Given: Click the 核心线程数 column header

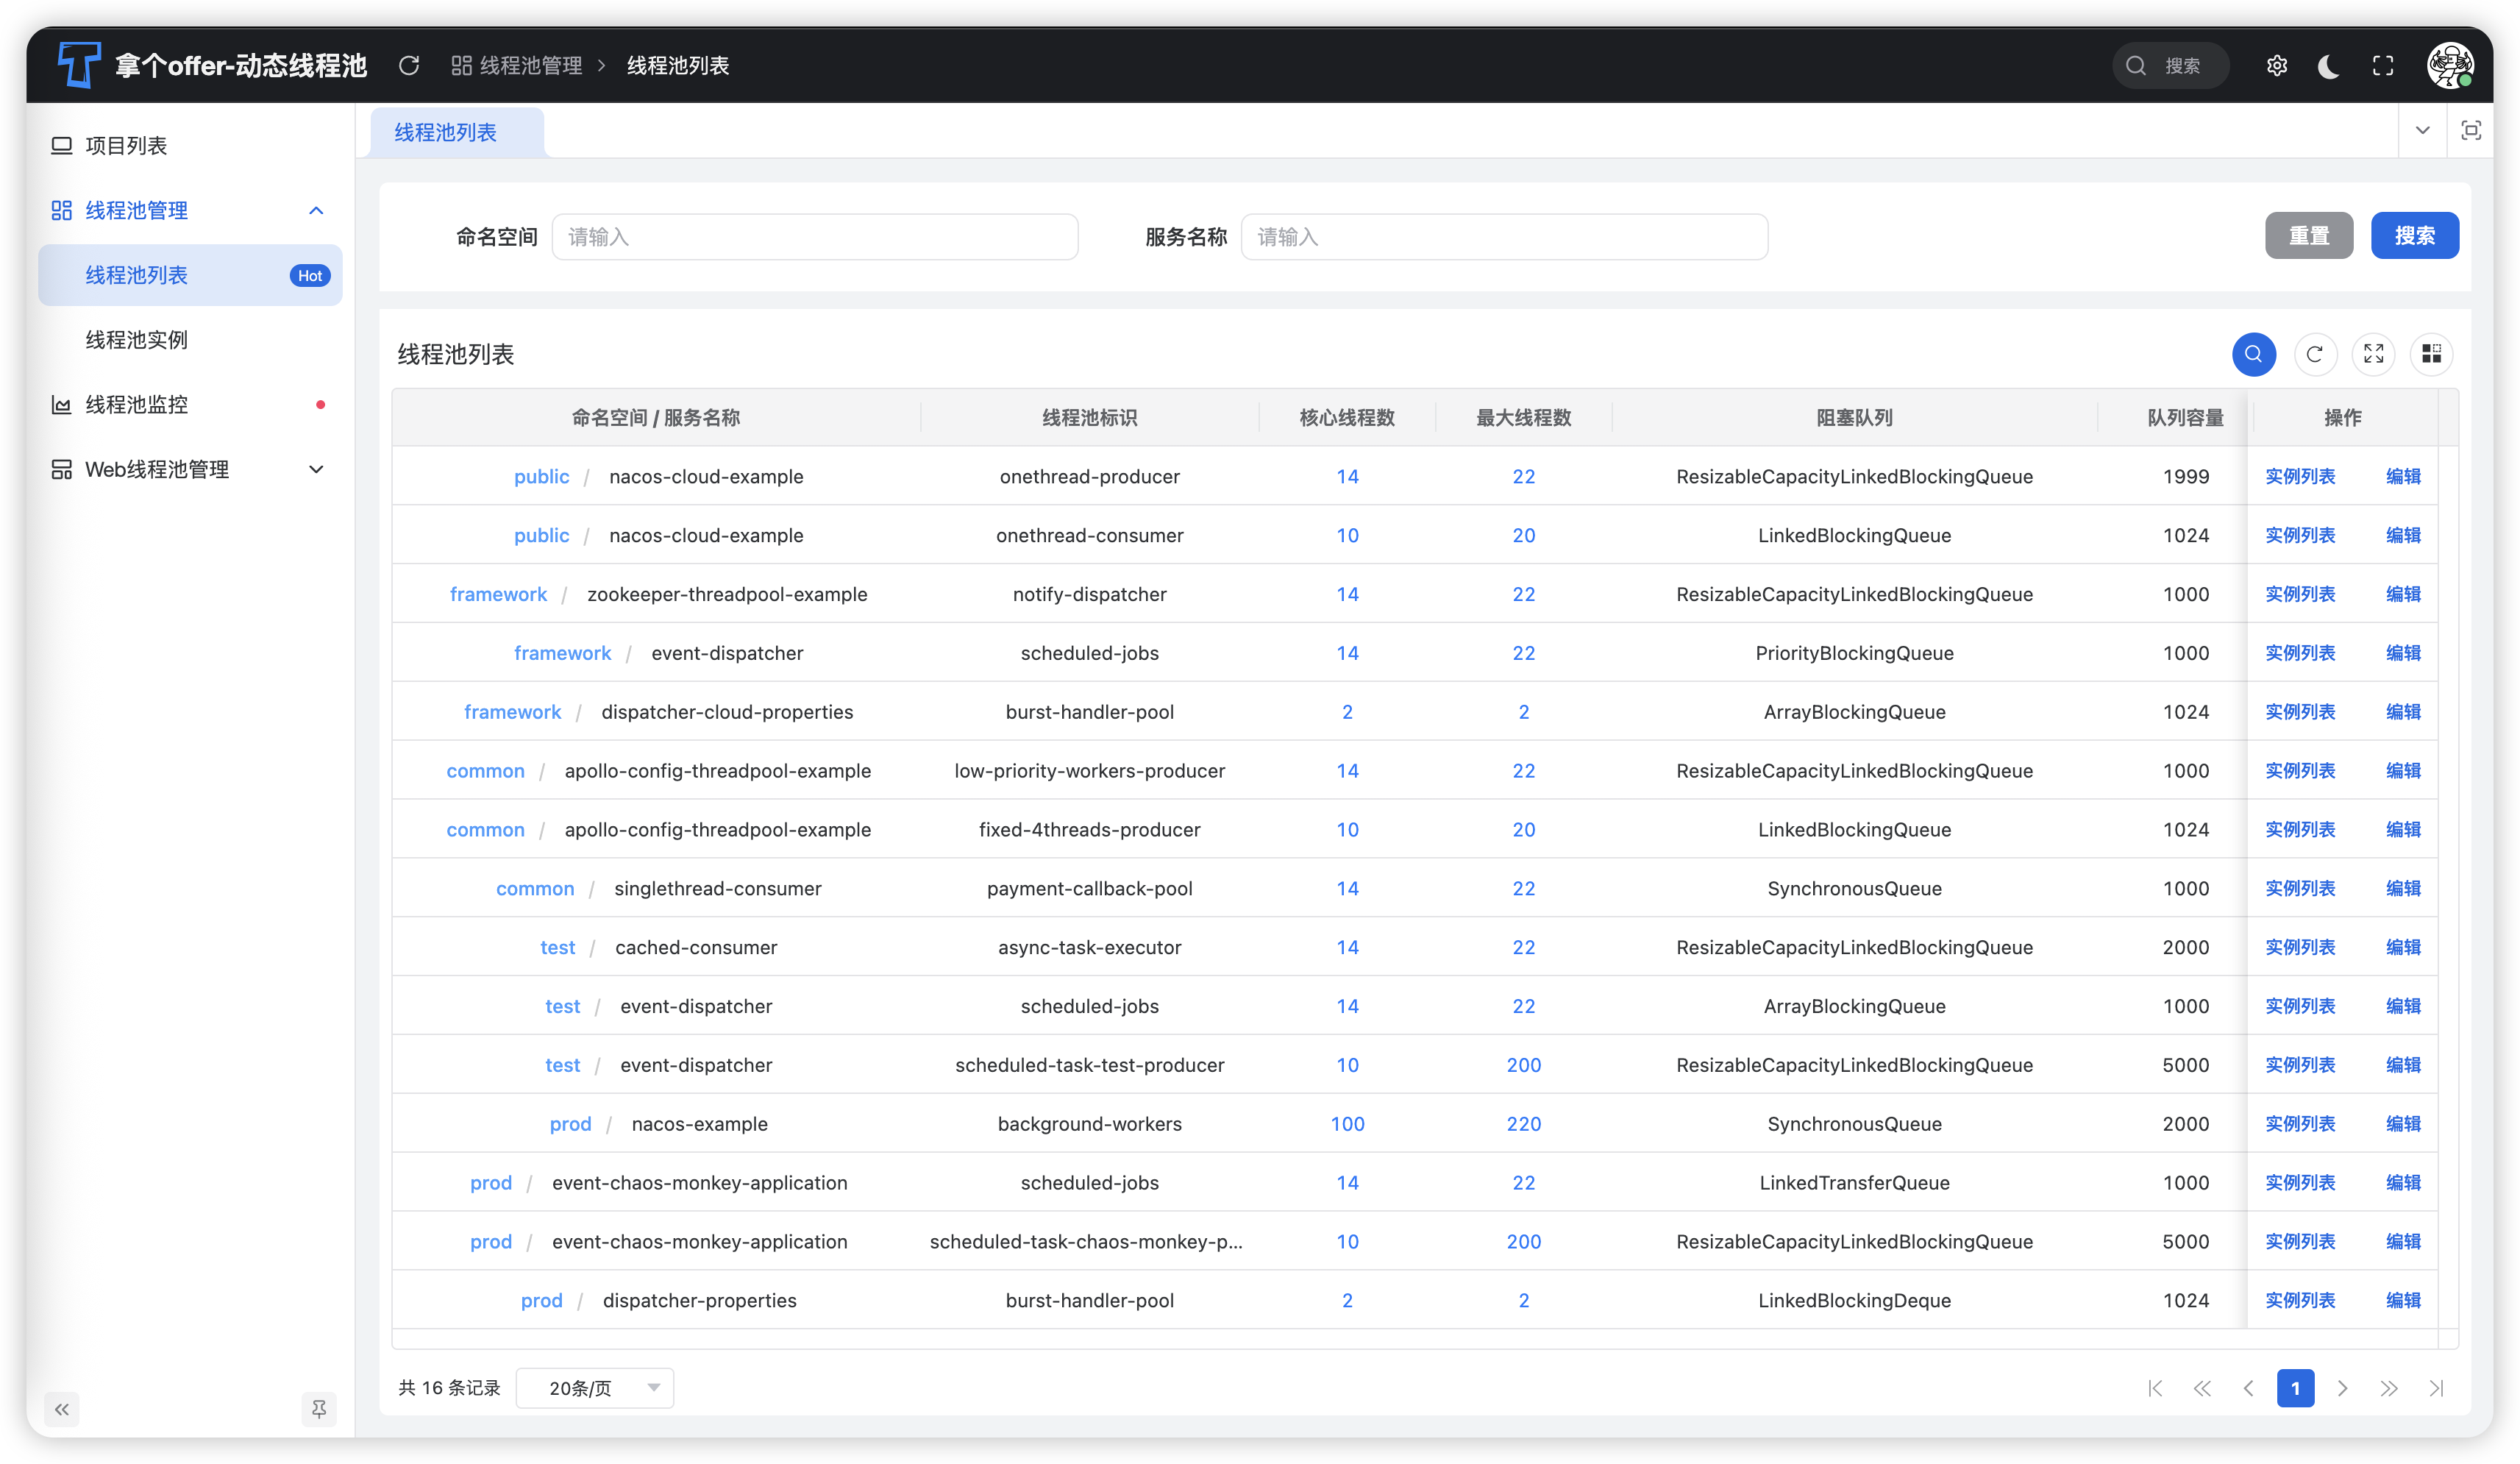Looking at the screenshot, I should 1347,417.
